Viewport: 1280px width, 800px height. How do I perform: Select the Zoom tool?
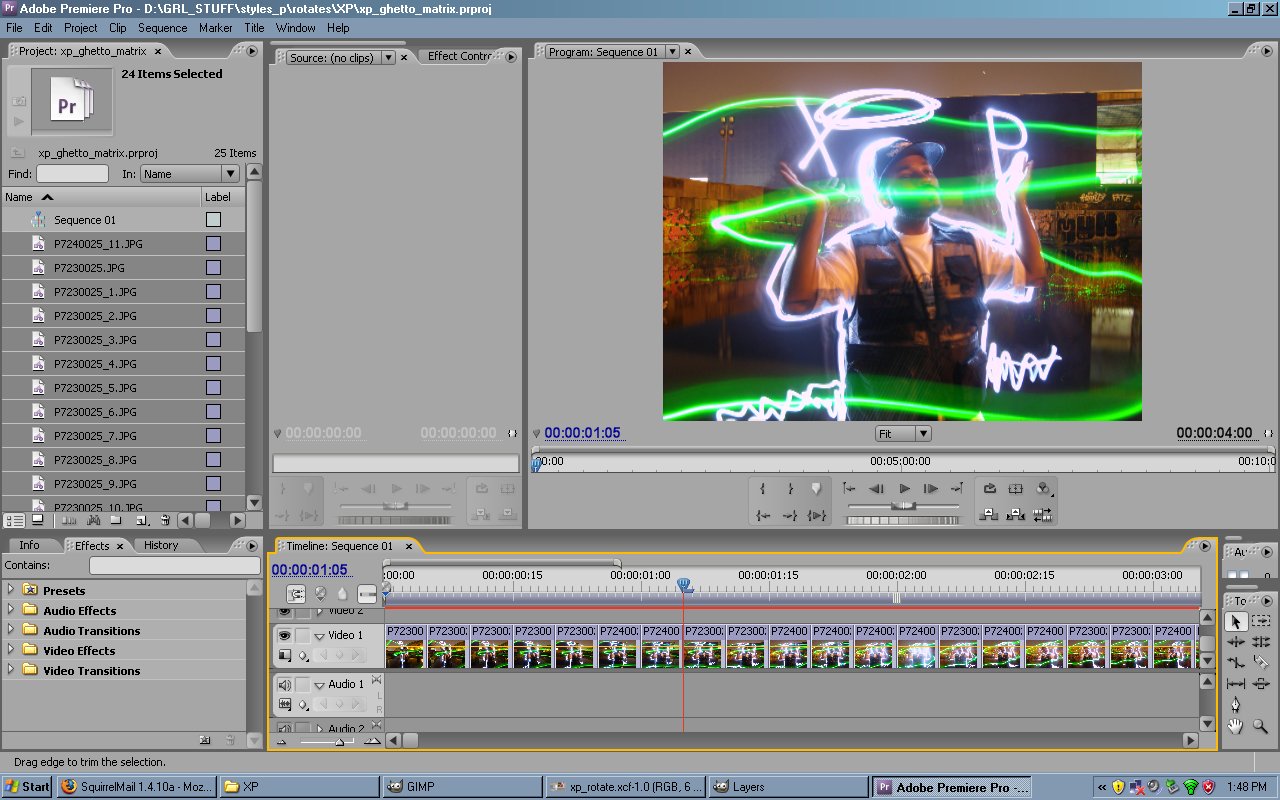coord(1260,725)
